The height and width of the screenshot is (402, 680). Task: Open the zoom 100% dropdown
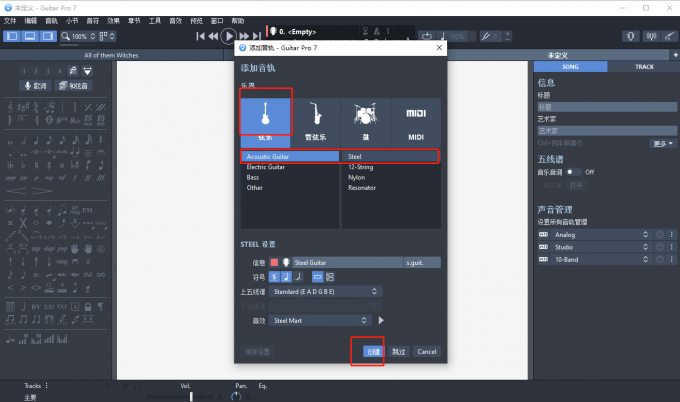coord(80,36)
